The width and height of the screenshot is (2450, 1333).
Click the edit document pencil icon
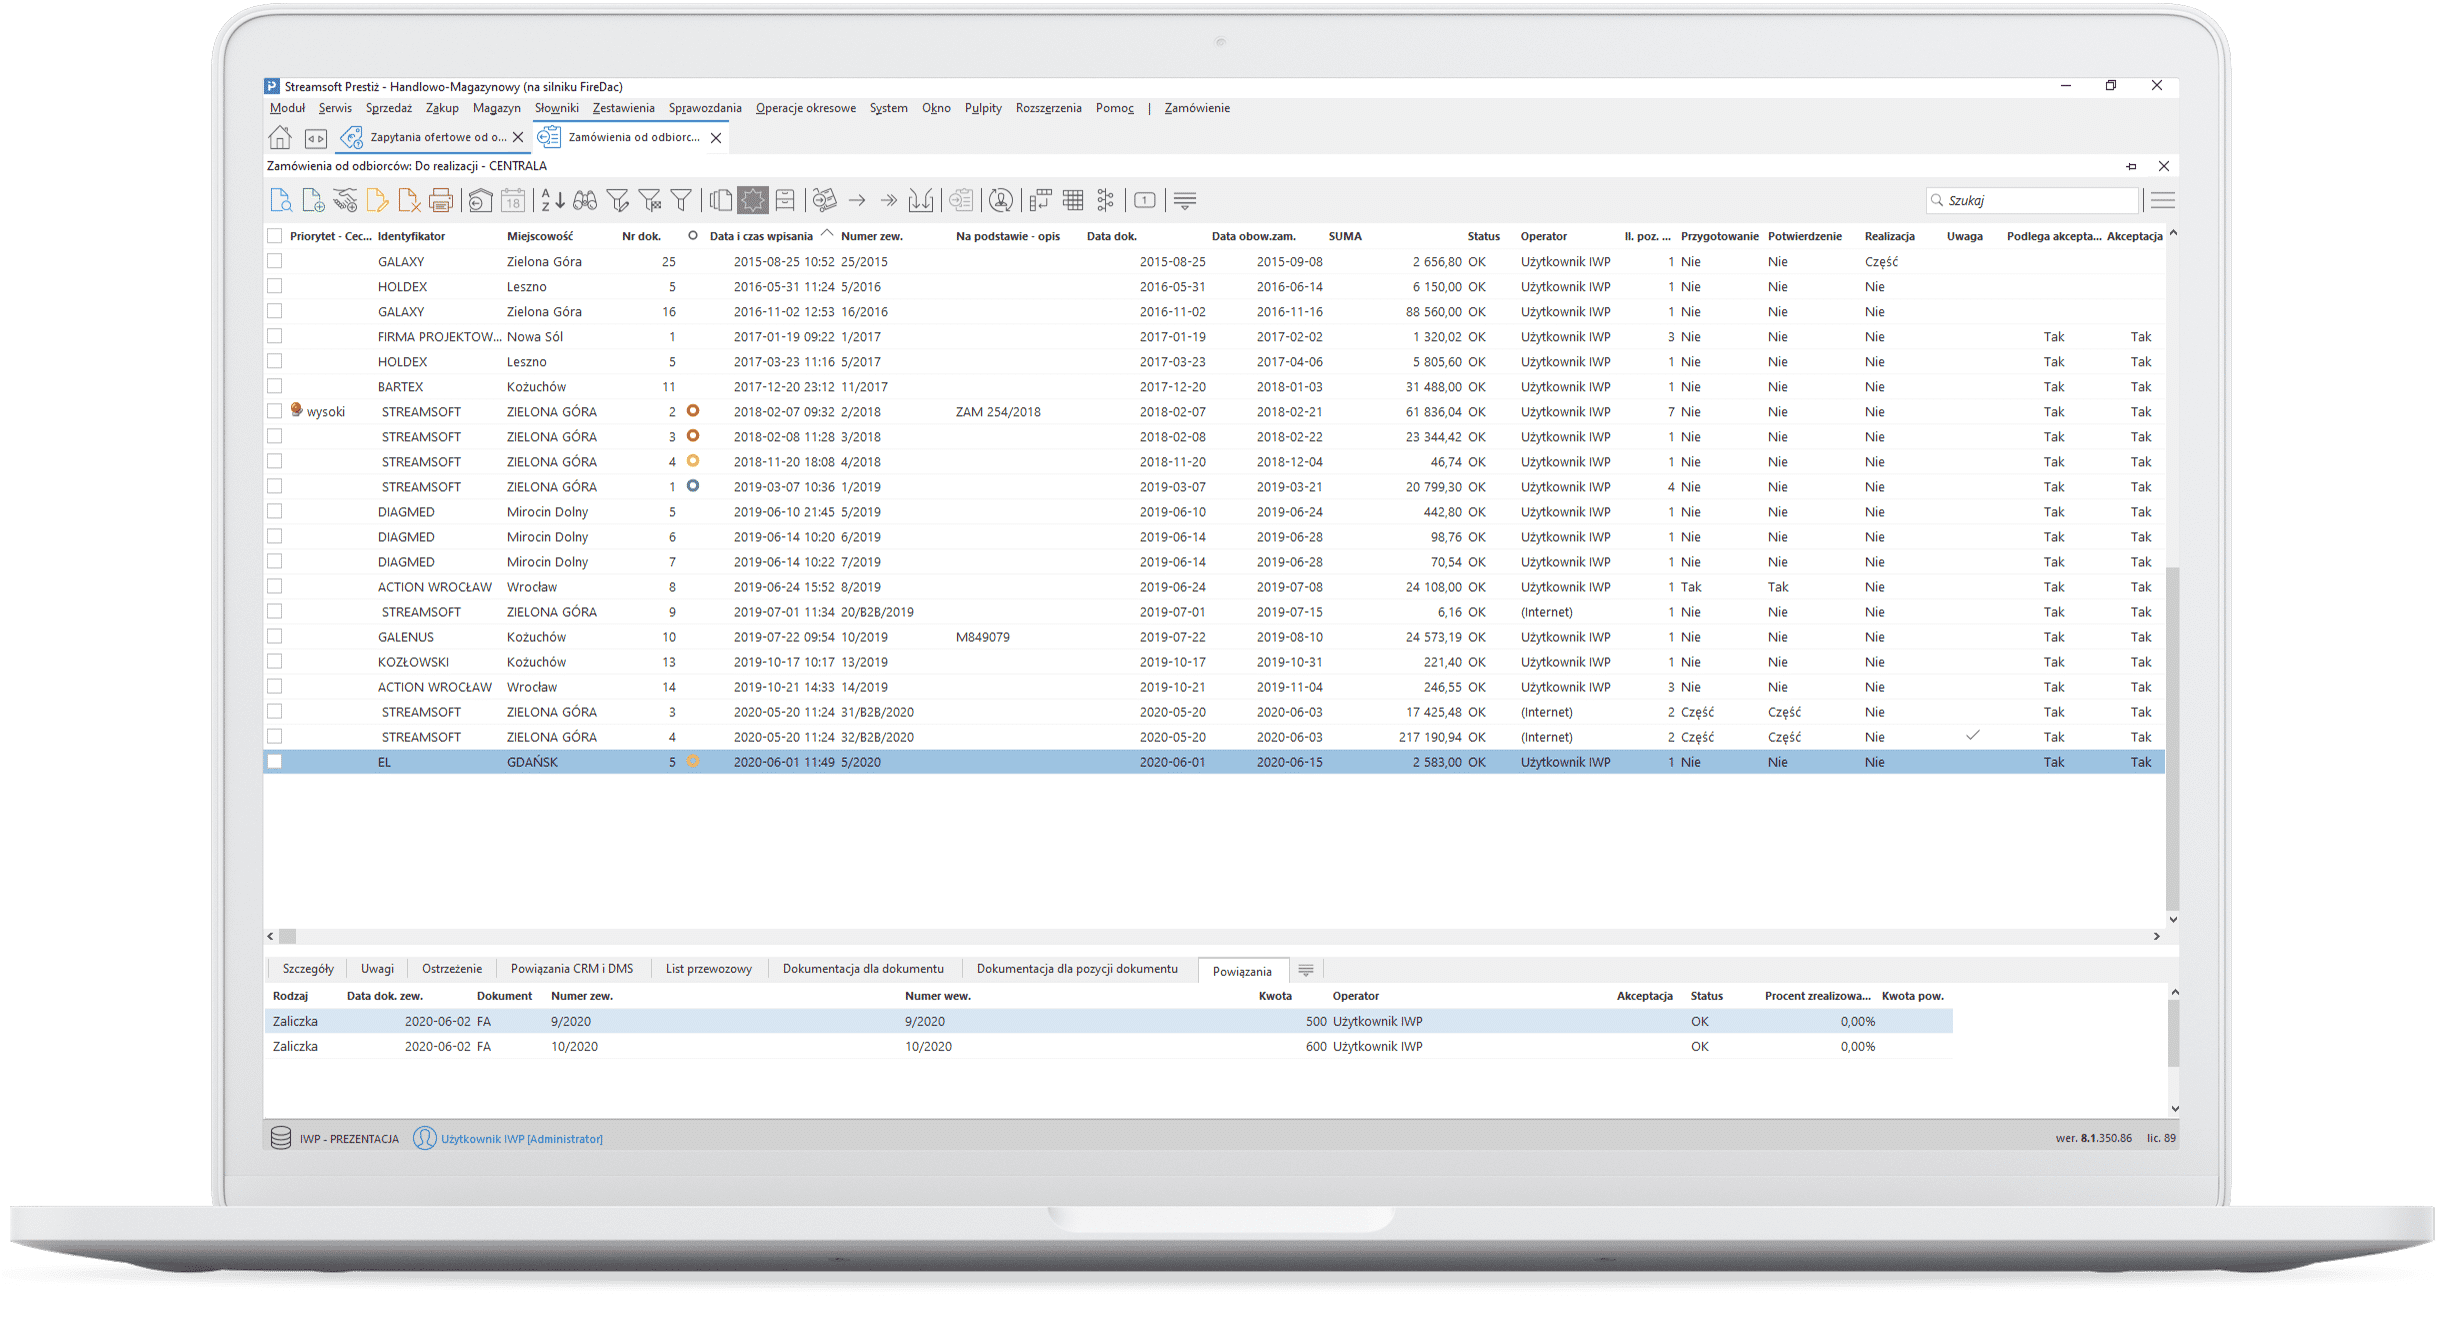377,201
